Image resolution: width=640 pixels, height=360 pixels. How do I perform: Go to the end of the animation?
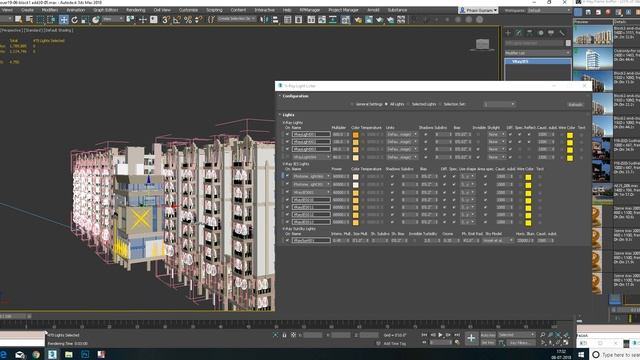[x=457, y=335]
